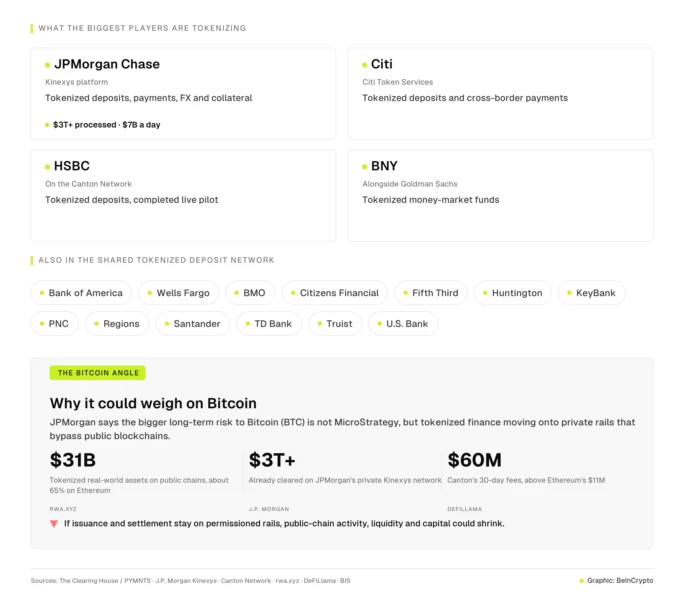
Task: Click 'Kinexys platform' subtitle
Action: click(77, 82)
